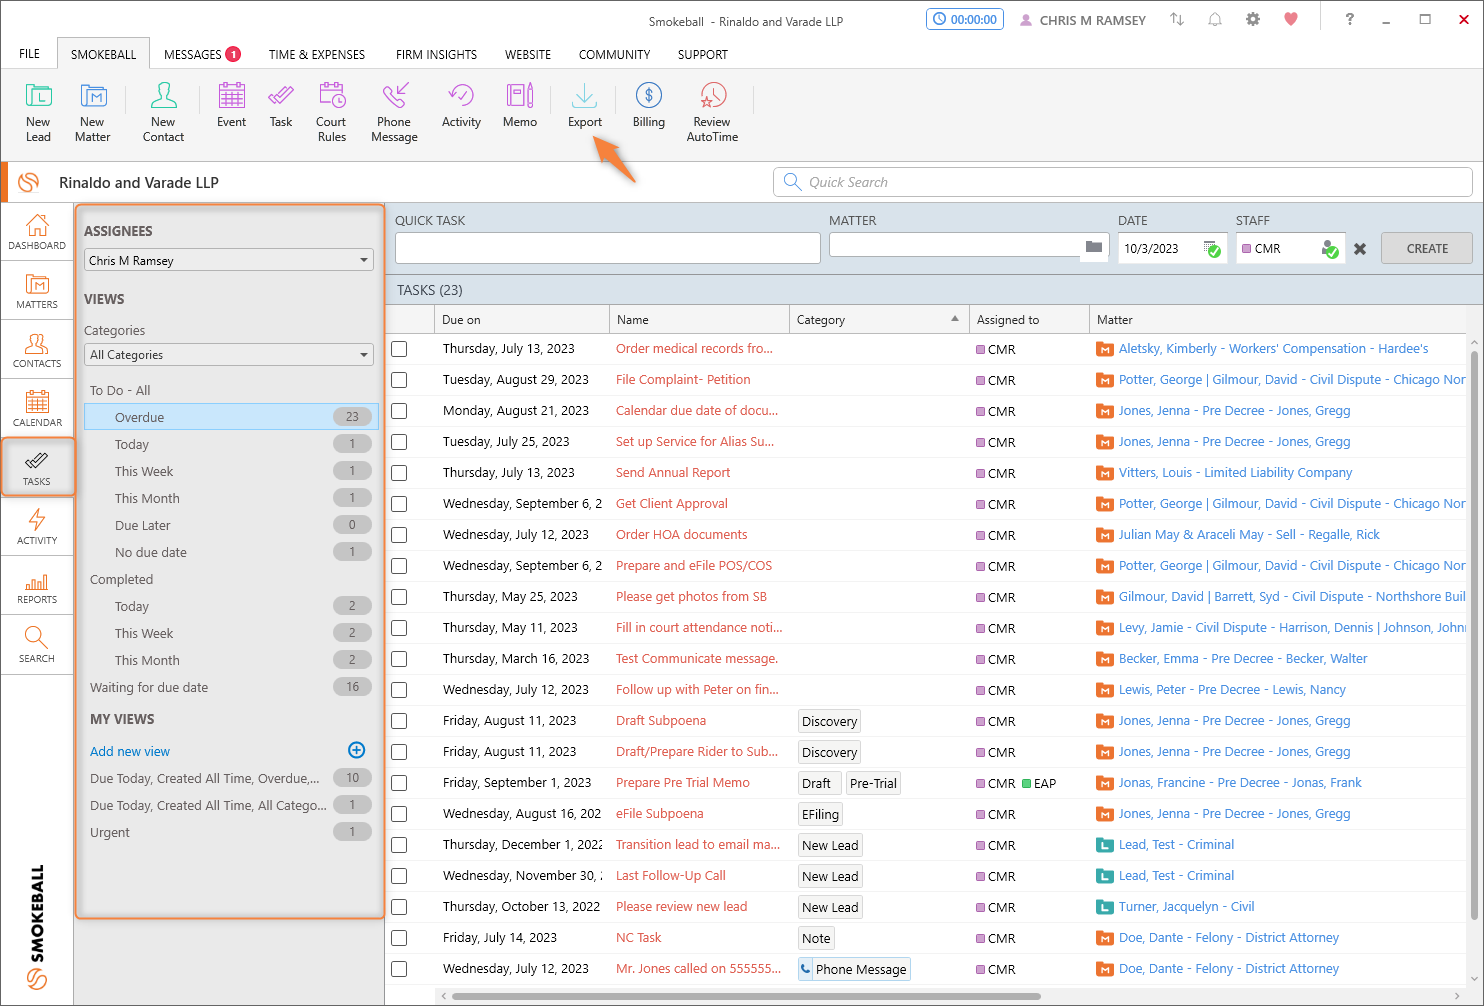1484x1006 pixels.
Task: Create a New Matter from the ribbon
Action: 92,112
